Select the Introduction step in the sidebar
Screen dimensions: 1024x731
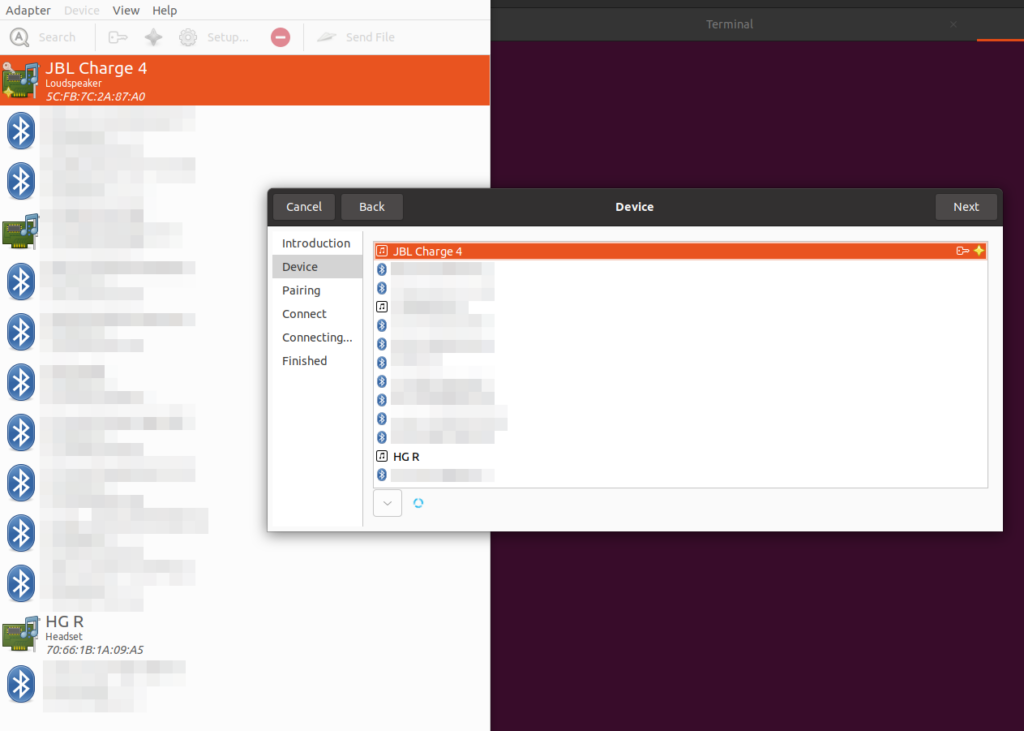click(317, 243)
